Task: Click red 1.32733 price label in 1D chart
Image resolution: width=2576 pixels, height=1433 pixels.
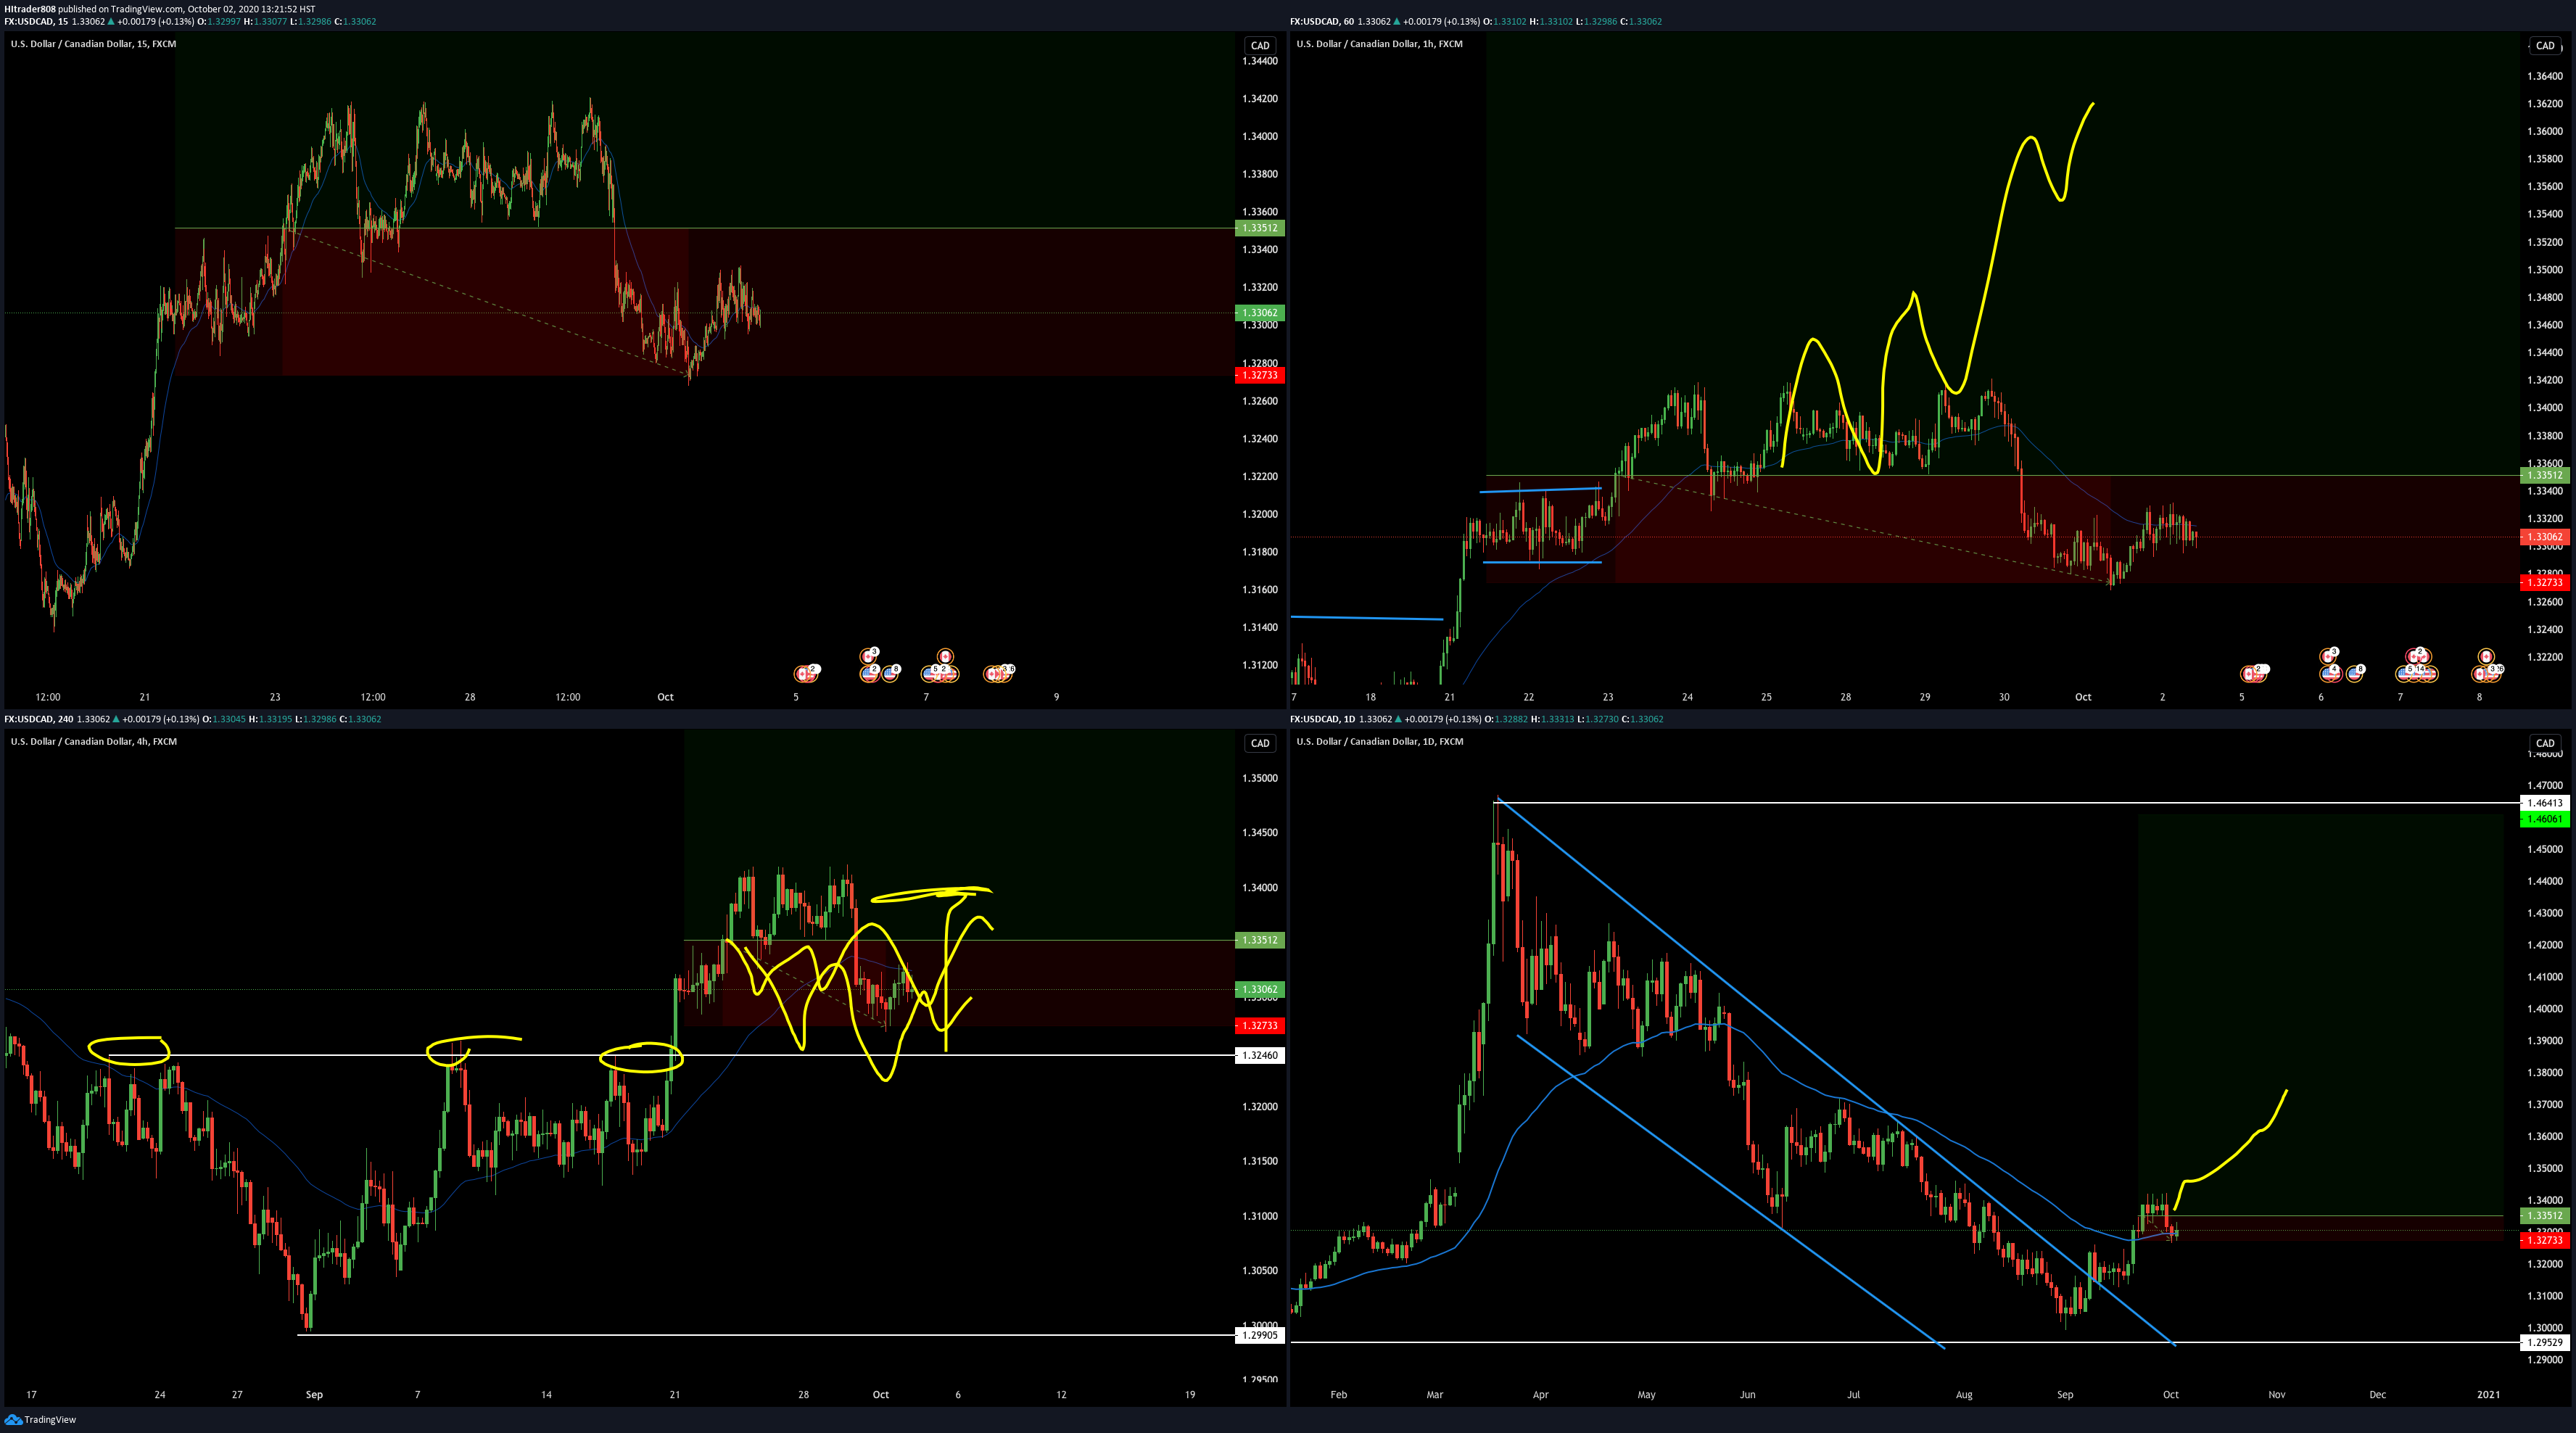Action: coord(2544,1240)
